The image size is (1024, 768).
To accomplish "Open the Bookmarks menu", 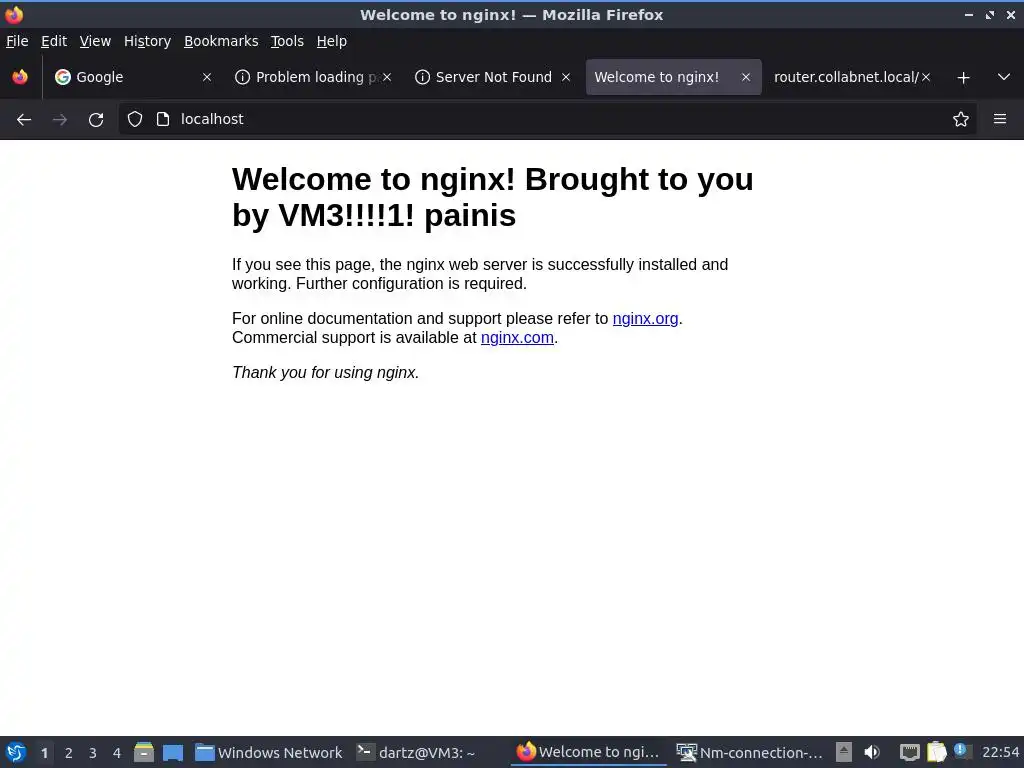I will pyautogui.click(x=221, y=41).
